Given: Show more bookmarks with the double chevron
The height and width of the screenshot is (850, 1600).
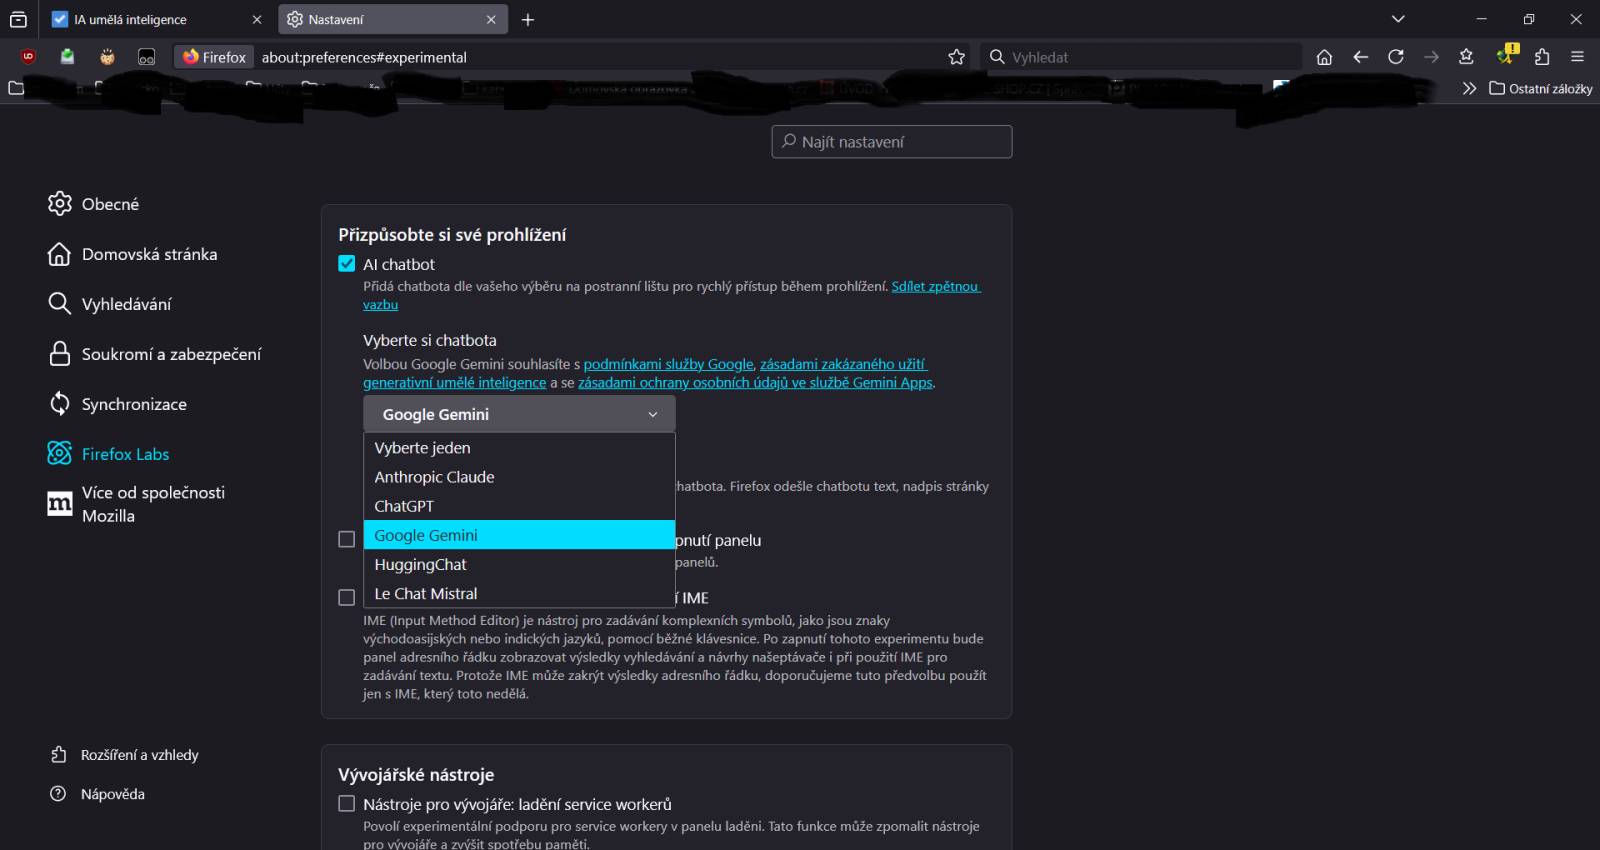Looking at the screenshot, I should click(1469, 88).
